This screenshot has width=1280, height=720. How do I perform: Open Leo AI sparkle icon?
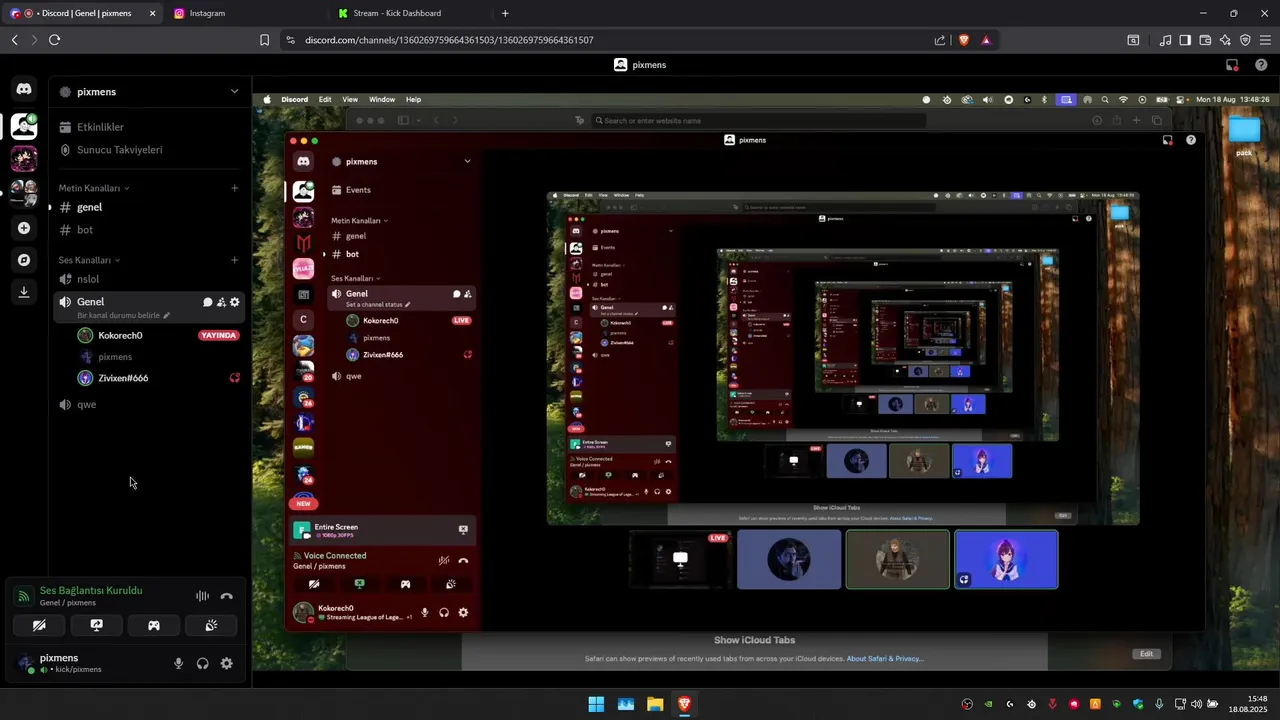1225,40
